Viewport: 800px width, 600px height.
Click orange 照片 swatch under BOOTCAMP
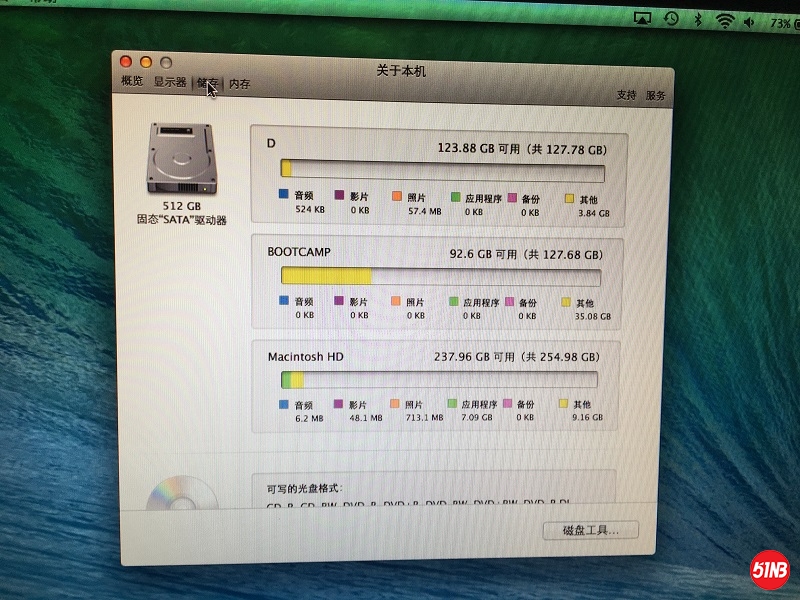click(x=395, y=301)
